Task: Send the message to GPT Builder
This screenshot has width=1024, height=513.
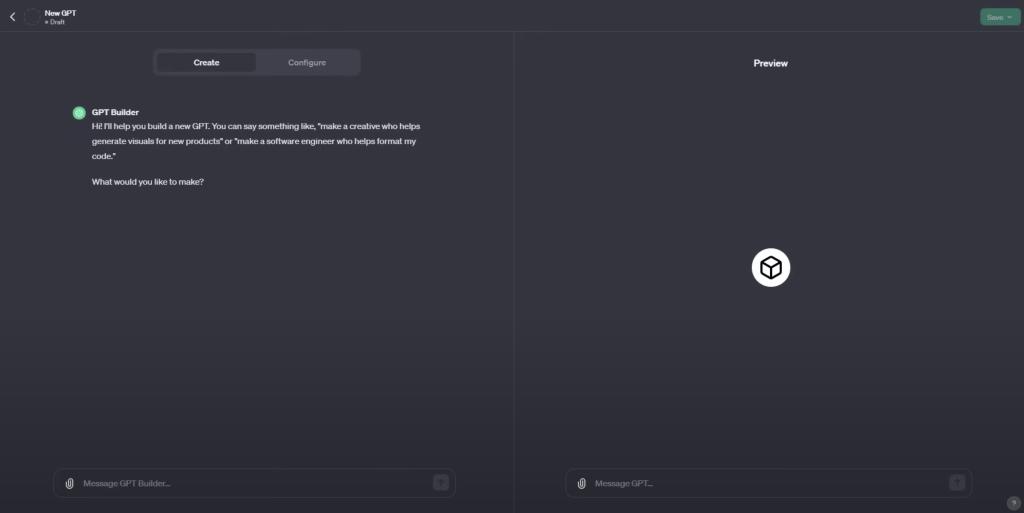Action: (441, 483)
